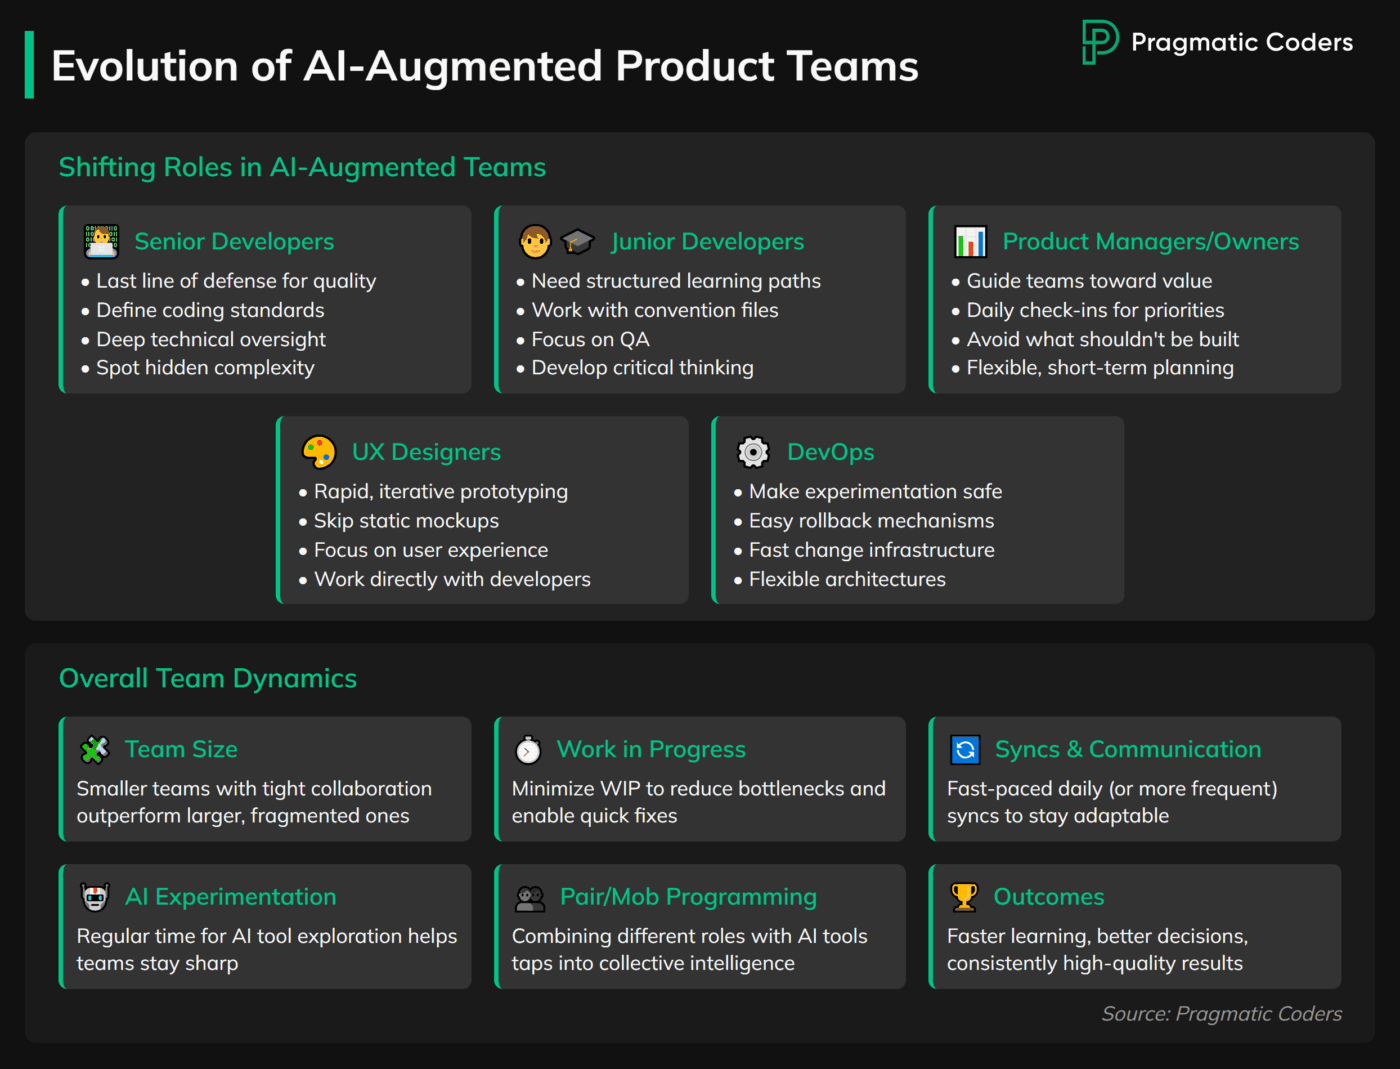
Task: Click the Overall Team Dynamics heading
Action: click(x=208, y=678)
